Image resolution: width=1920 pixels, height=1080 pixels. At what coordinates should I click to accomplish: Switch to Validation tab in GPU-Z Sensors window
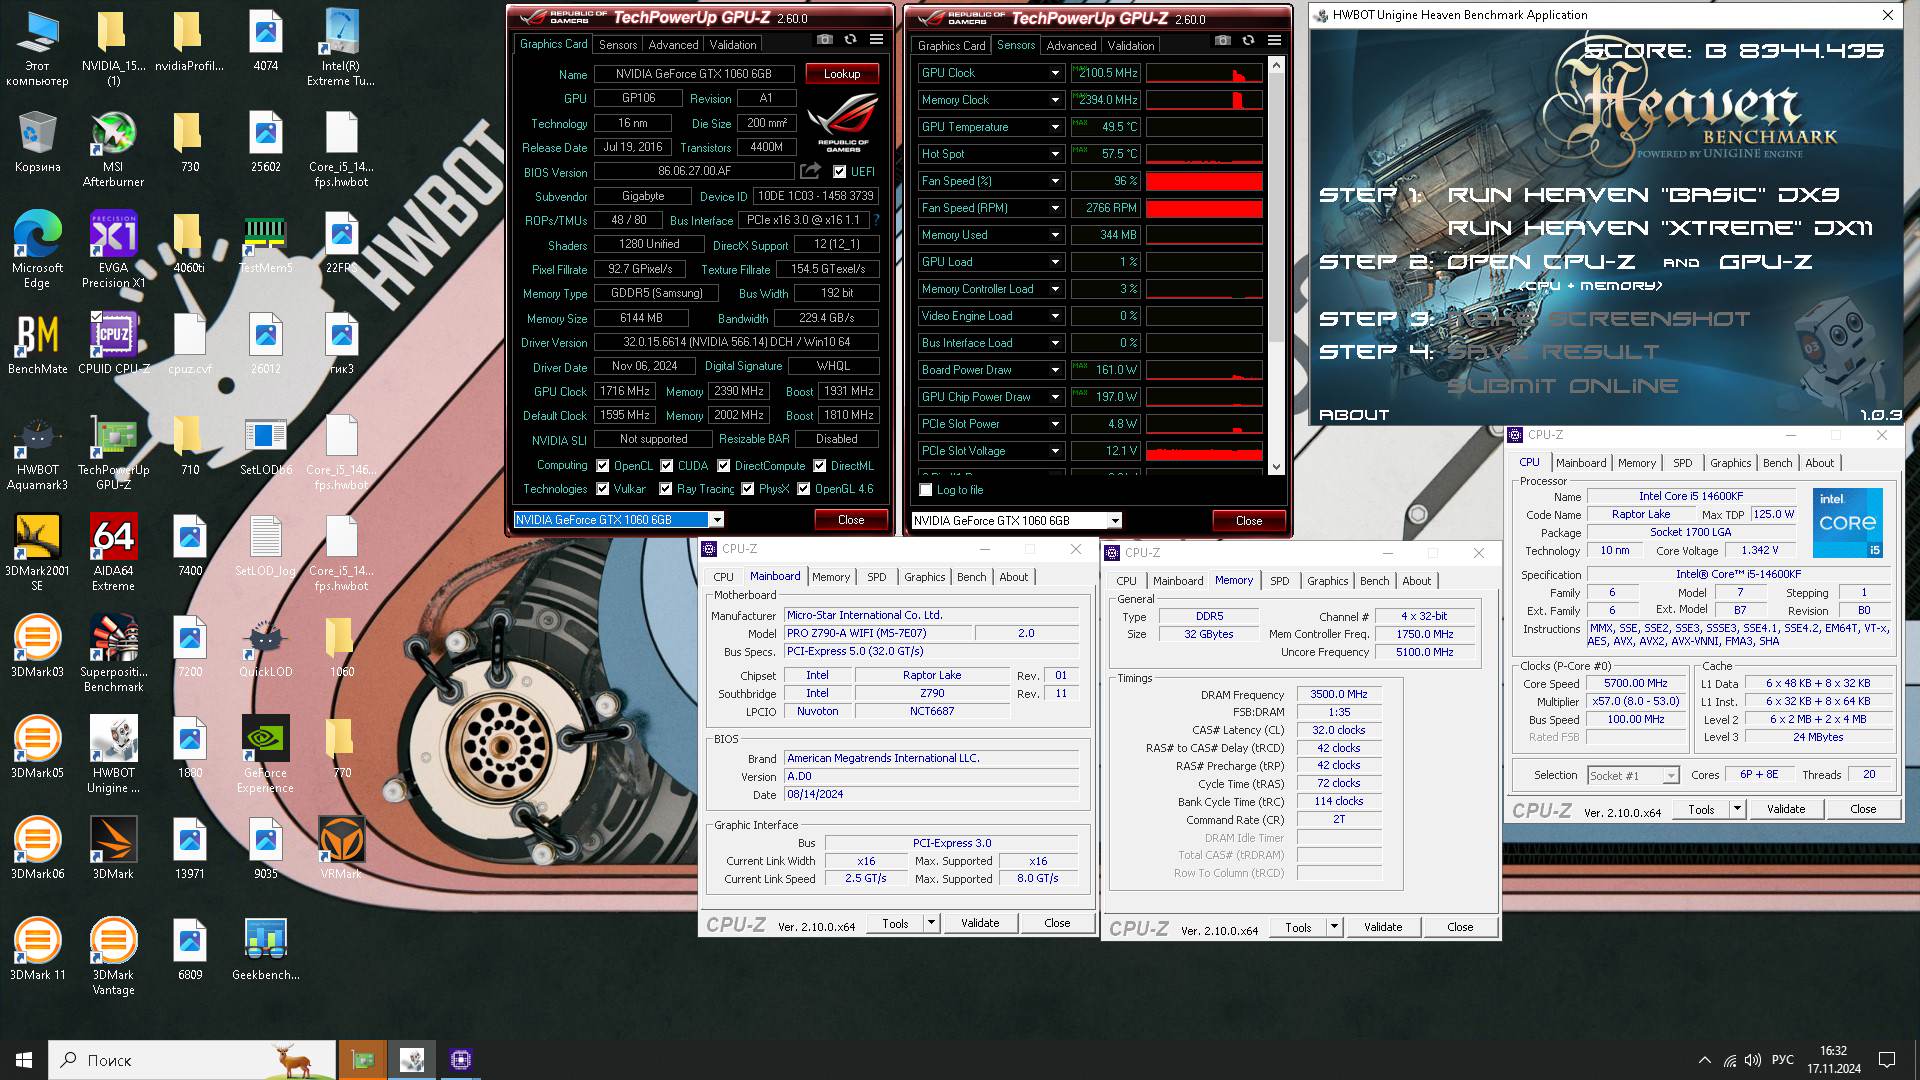(x=1131, y=46)
